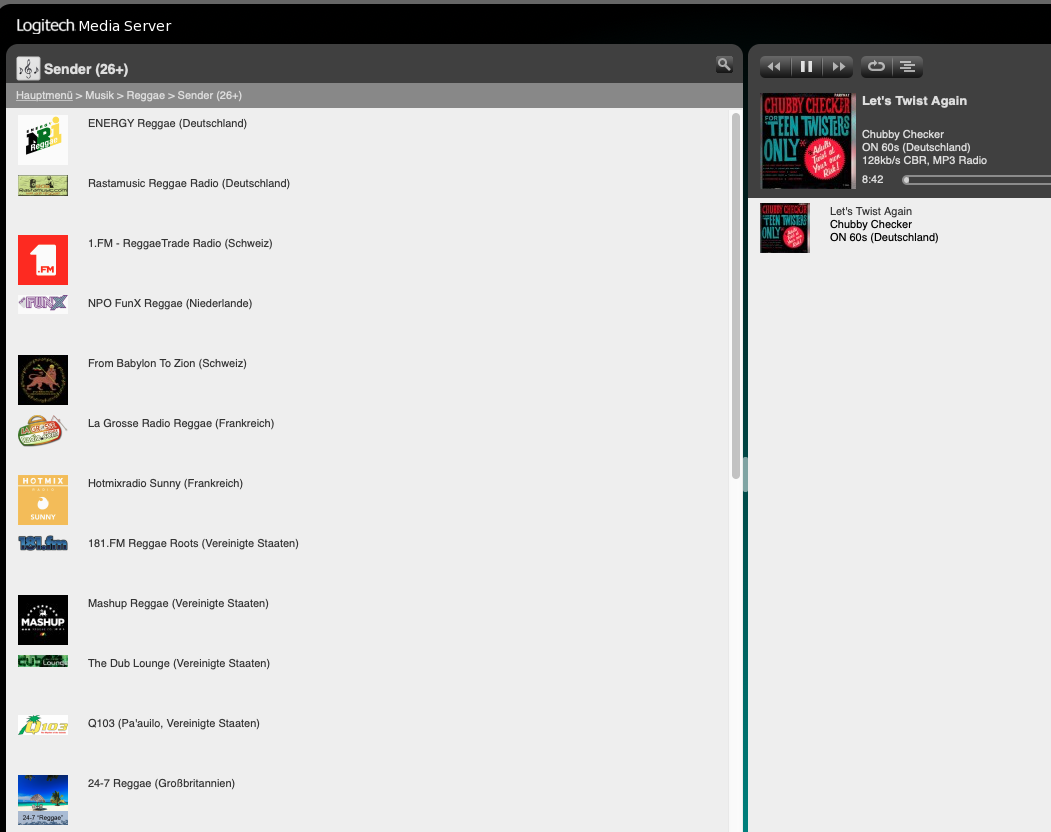Image resolution: width=1051 pixels, height=832 pixels.
Task: Click the Q103 station logo
Action: click(x=43, y=725)
